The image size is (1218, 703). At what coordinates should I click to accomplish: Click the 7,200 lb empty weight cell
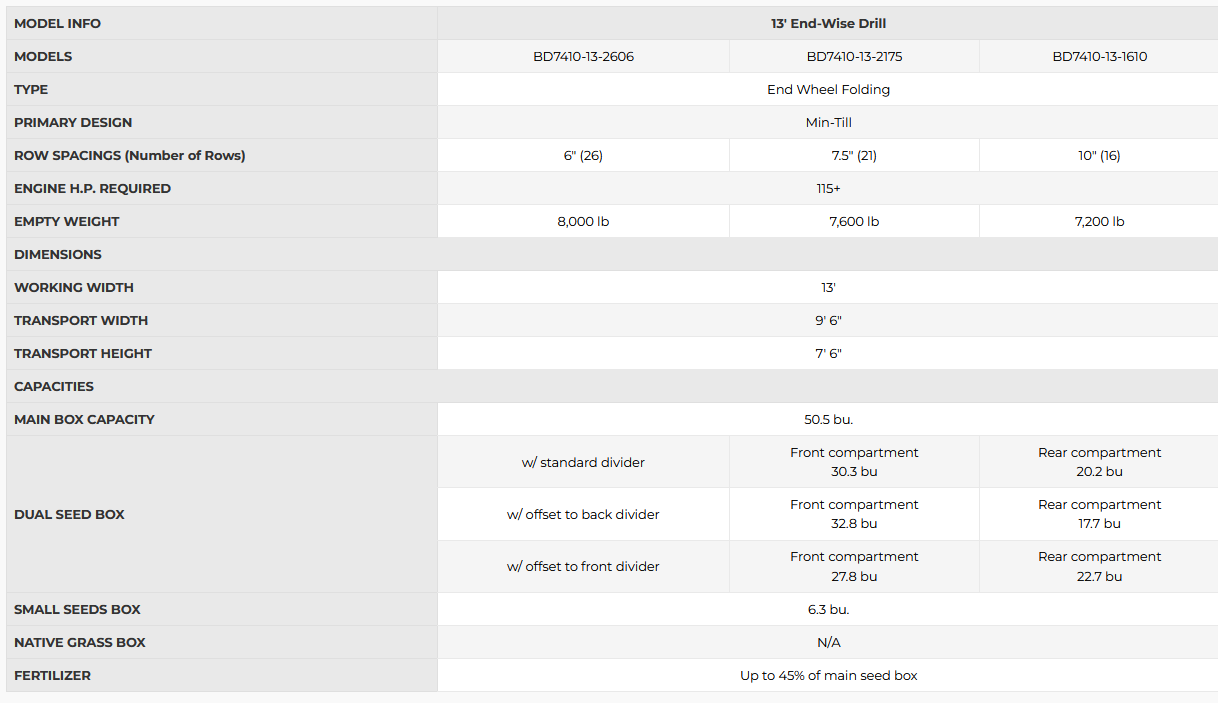click(1099, 222)
